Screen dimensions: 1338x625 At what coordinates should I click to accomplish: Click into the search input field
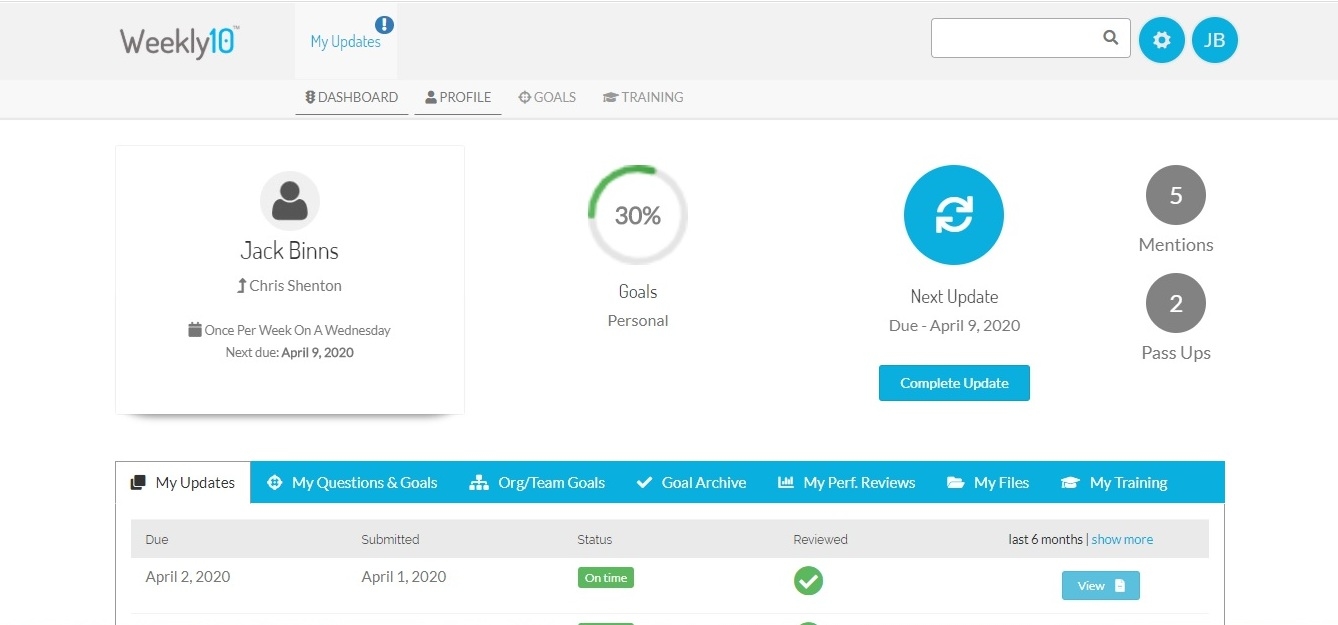coord(1015,38)
